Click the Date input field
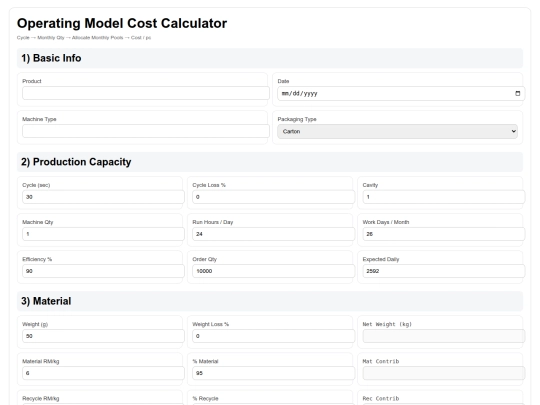Image resolution: width=540 pixels, height=405 pixels. [x=401, y=93]
